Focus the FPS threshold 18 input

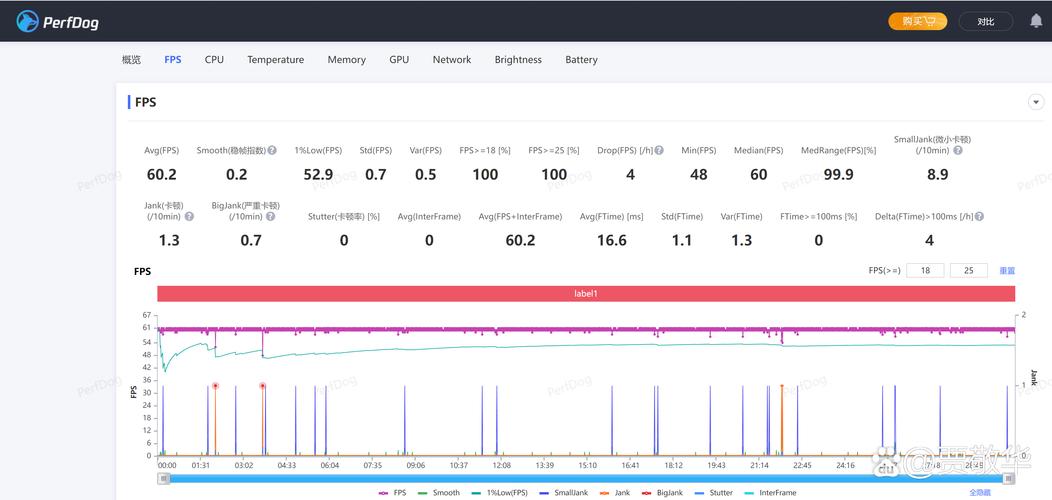pos(925,270)
